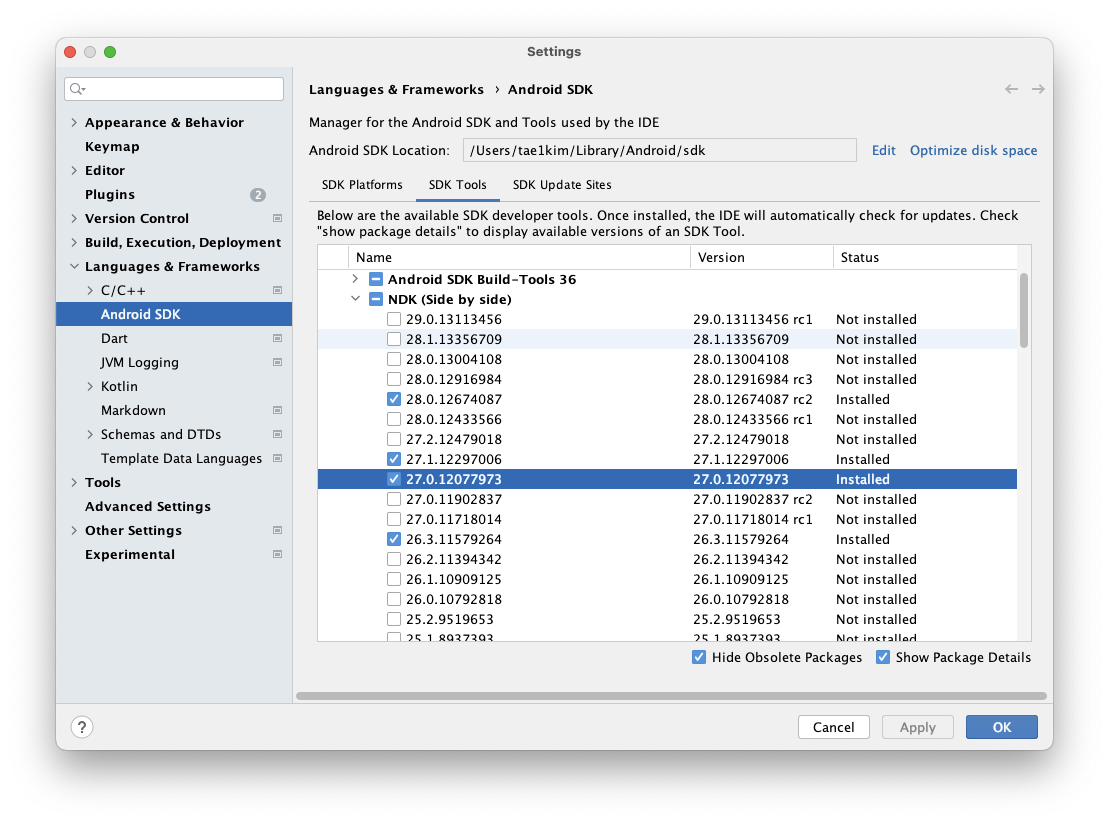Click the project-level icon beside Experimental
Screen dimensions: 1109x824
click(277, 555)
